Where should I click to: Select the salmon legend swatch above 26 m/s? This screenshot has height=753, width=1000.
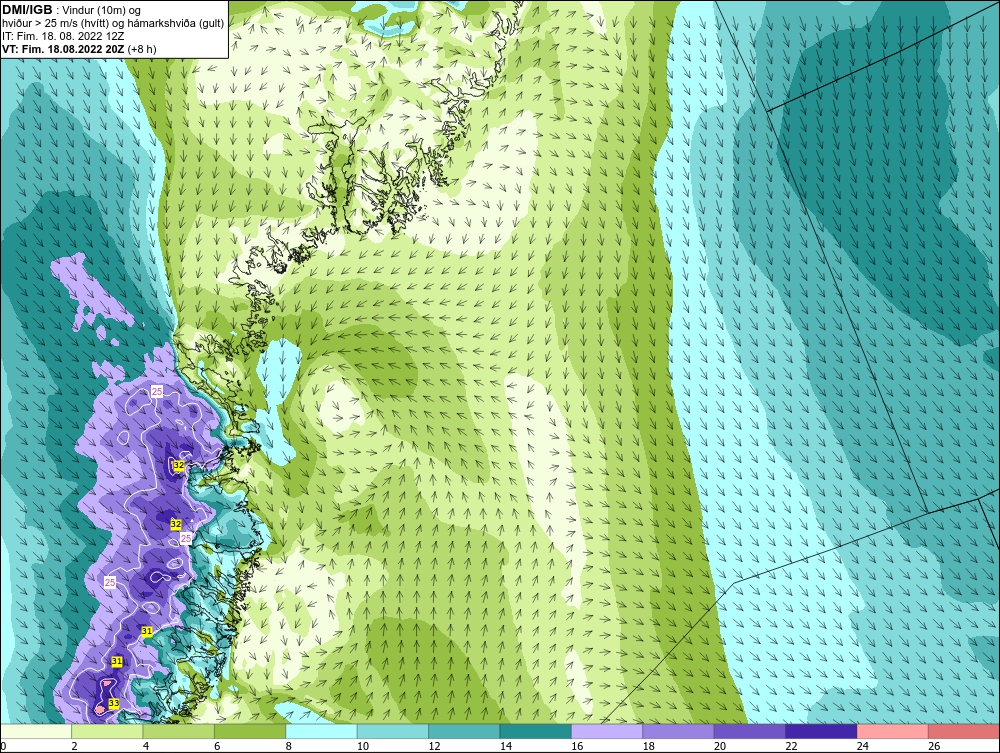tap(964, 731)
